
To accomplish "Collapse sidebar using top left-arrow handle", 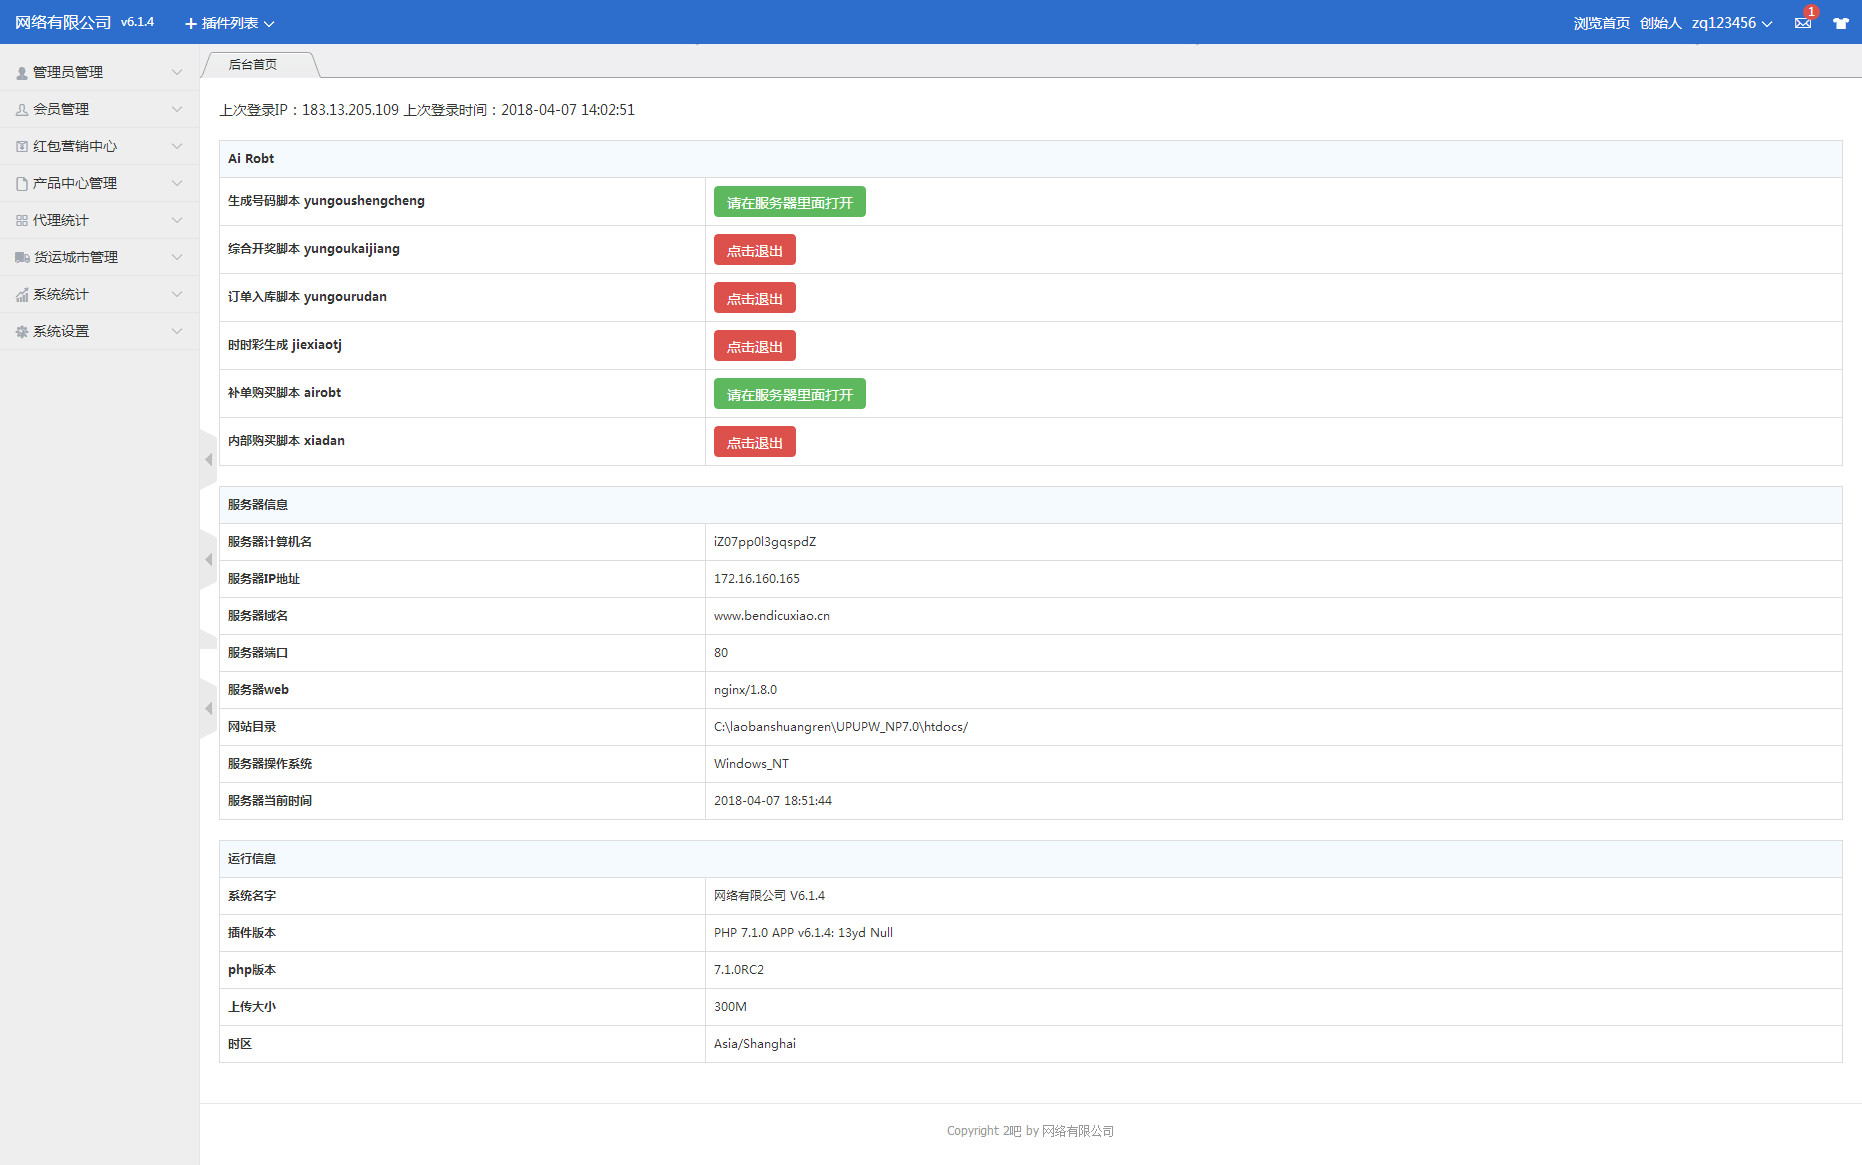I will pyautogui.click(x=208, y=460).
